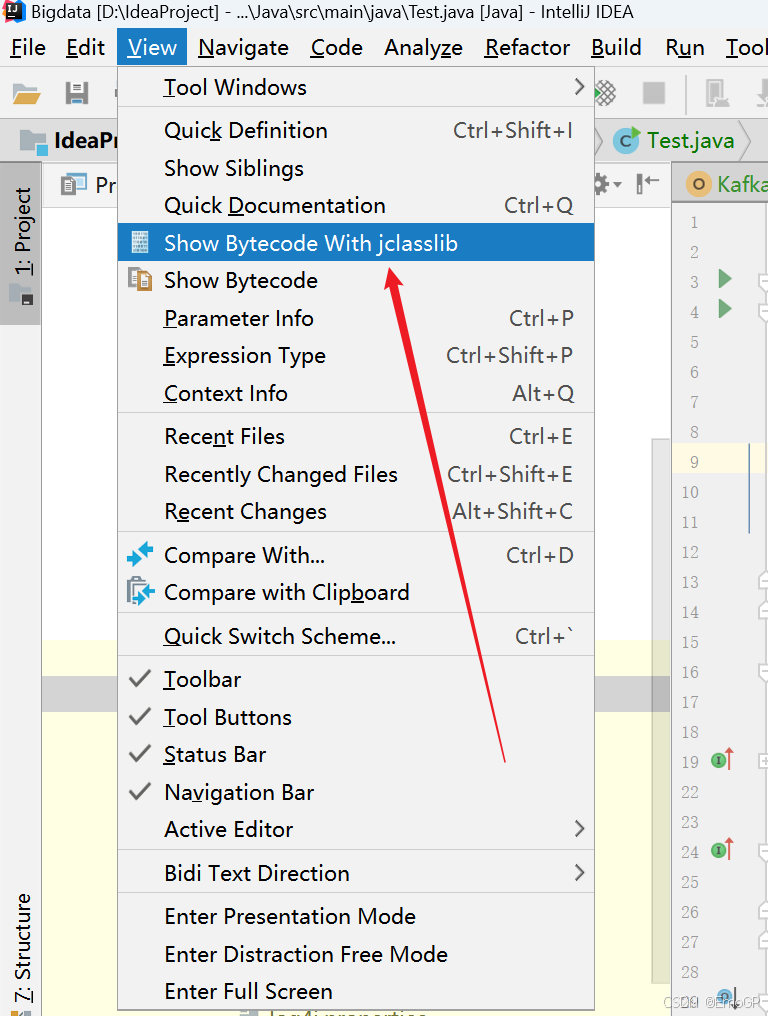Click run gutter arrow at line 3
The height and width of the screenshot is (1016, 768).
725,279
